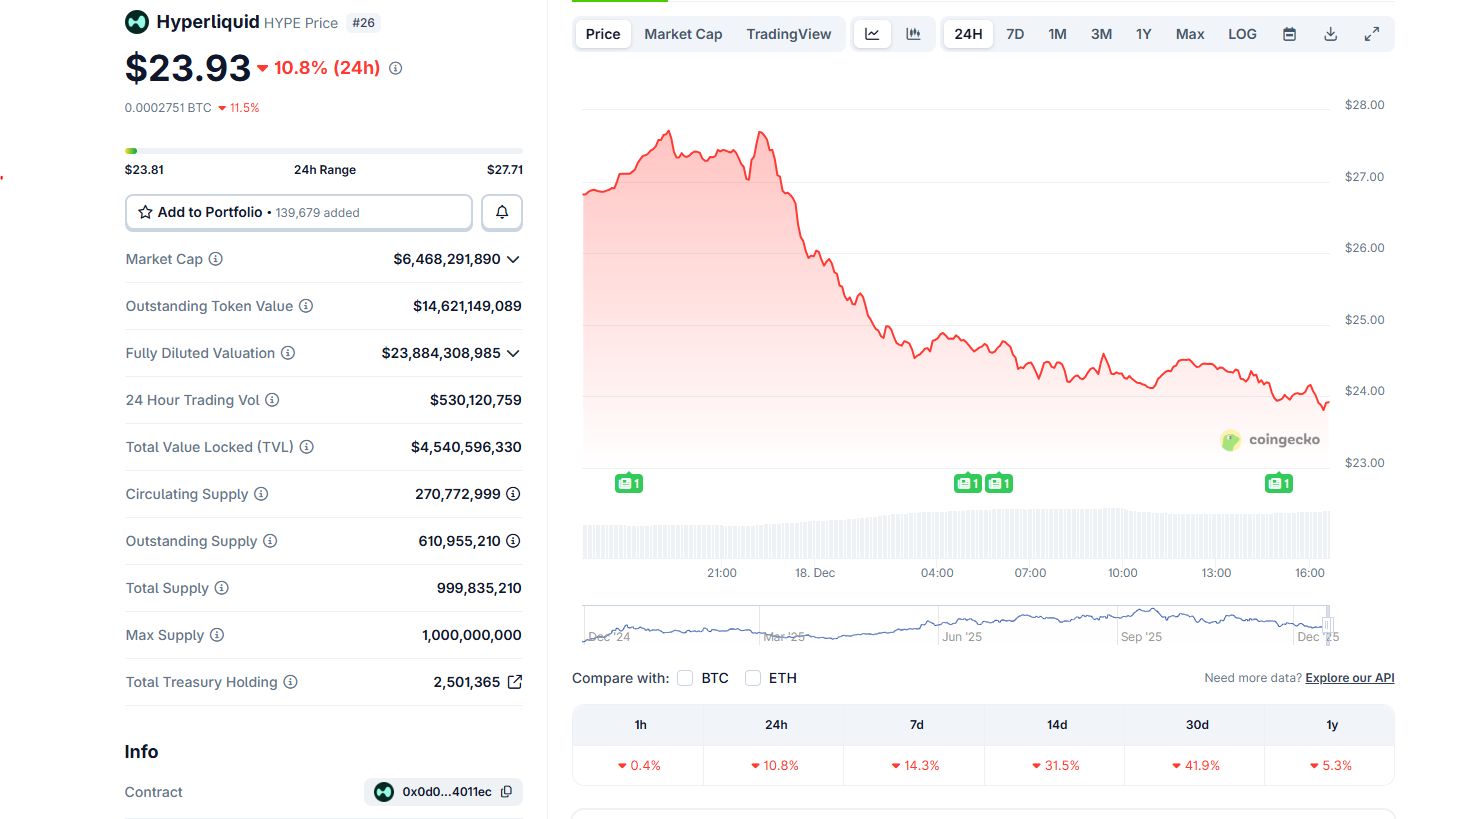Click the market cap value $6,468,291,890
Image resolution: width=1462 pixels, height=819 pixels.
[x=447, y=259]
